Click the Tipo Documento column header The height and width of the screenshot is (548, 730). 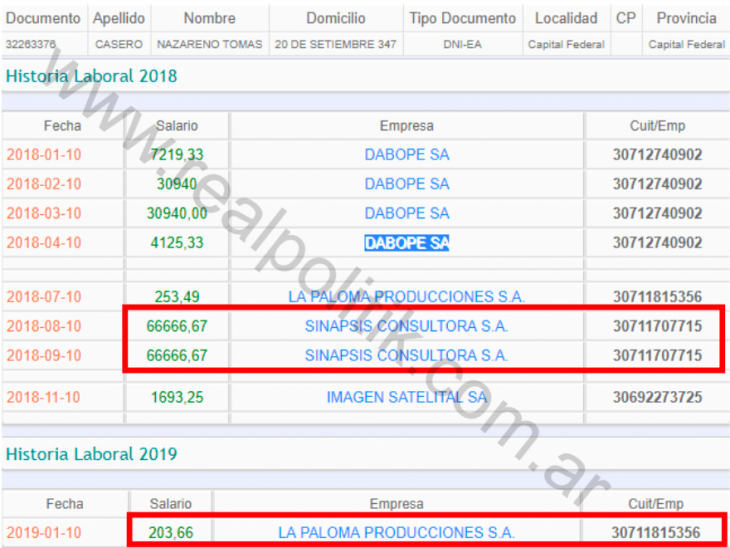[x=462, y=18]
